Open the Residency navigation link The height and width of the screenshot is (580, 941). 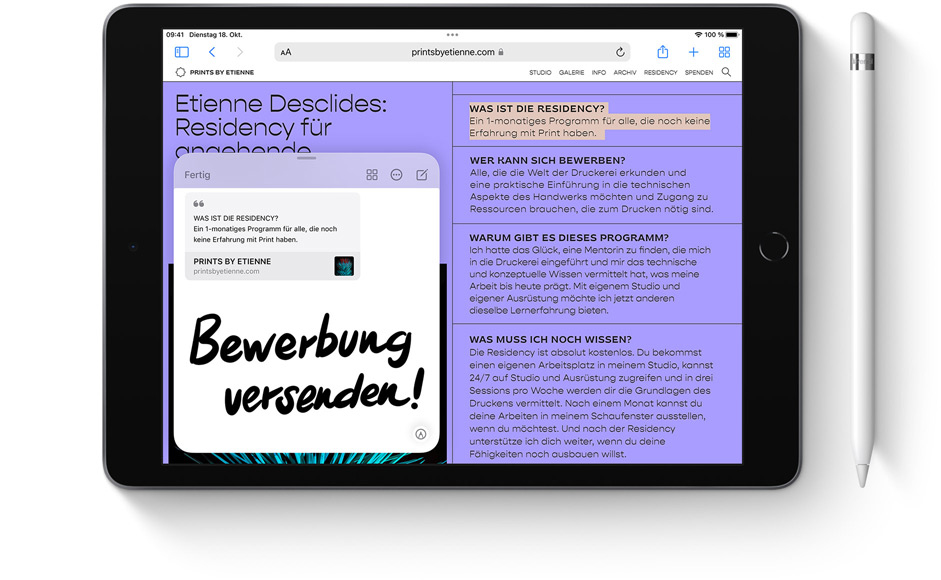pos(660,73)
